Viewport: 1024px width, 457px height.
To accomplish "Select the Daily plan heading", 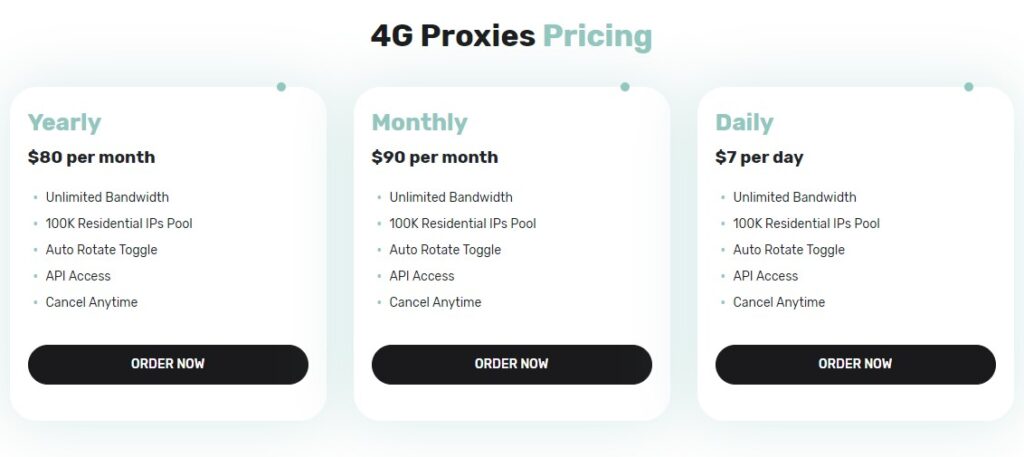I will [744, 123].
